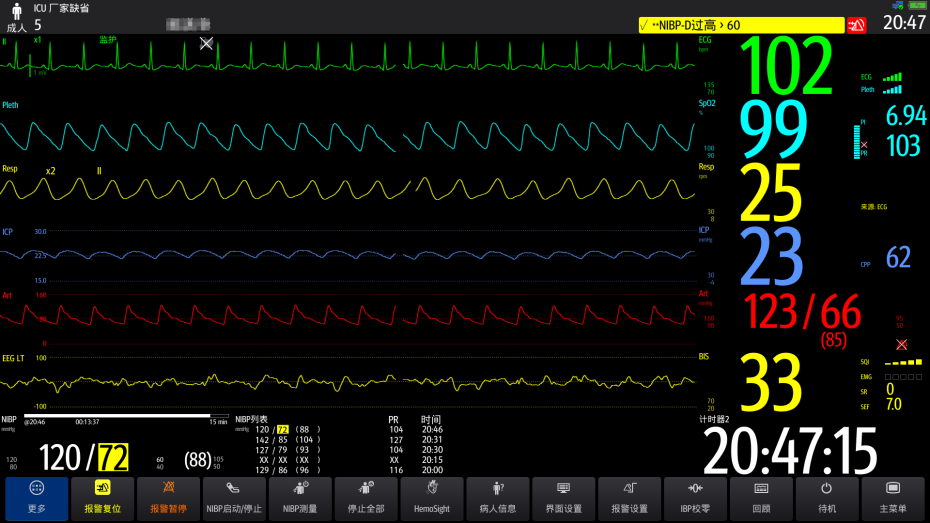Open the SpO2 value 99
Image resolution: width=930 pixels, height=523 pixels.
click(773, 129)
